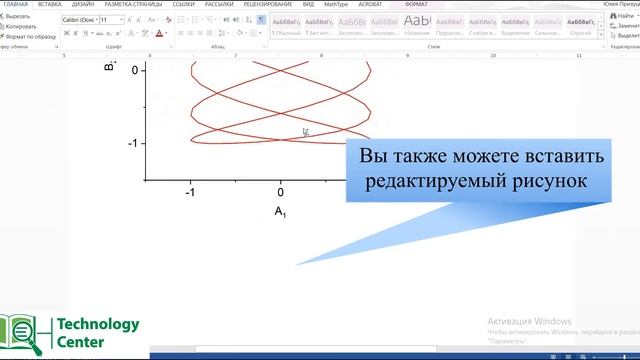This screenshot has width=640, height=360.
Task: Apply text highlight color
Action: point(144,33)
